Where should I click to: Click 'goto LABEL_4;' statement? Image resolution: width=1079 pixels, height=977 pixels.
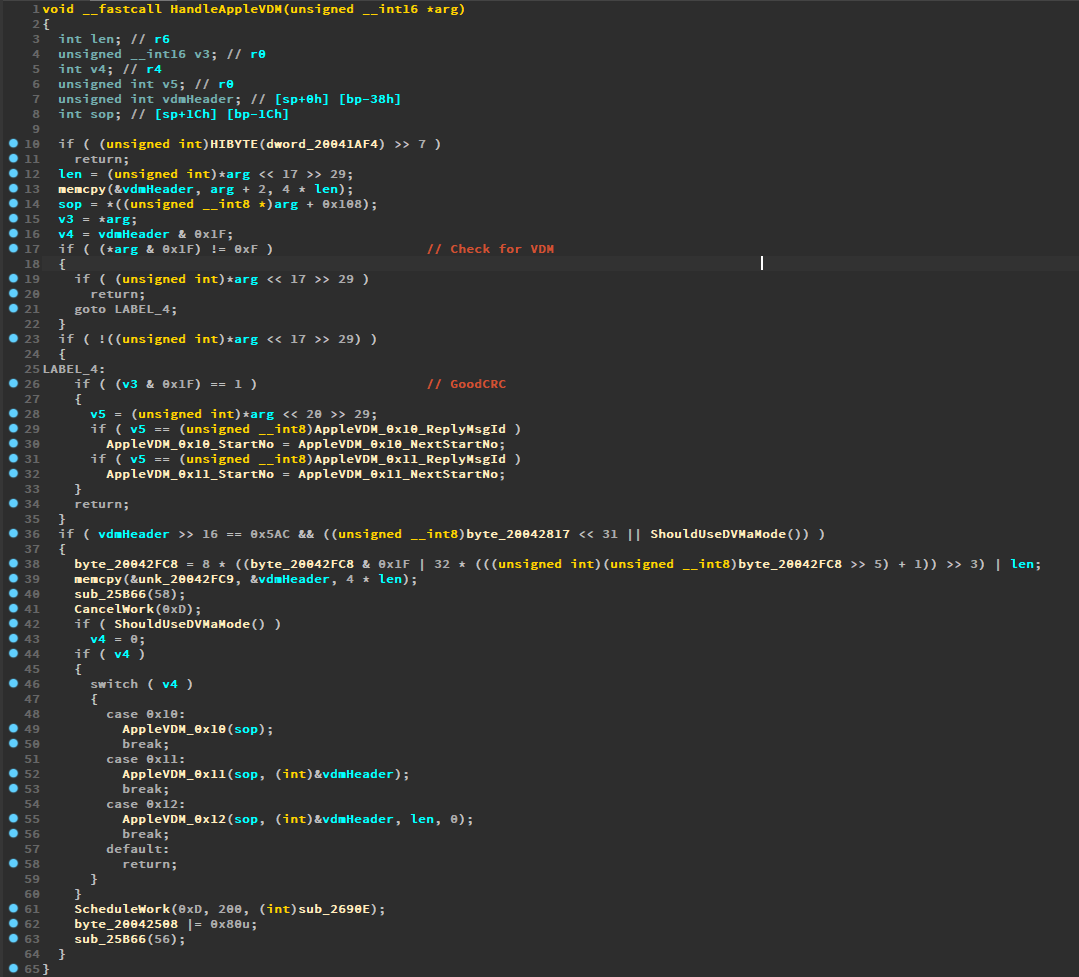(x=125, y=309)
